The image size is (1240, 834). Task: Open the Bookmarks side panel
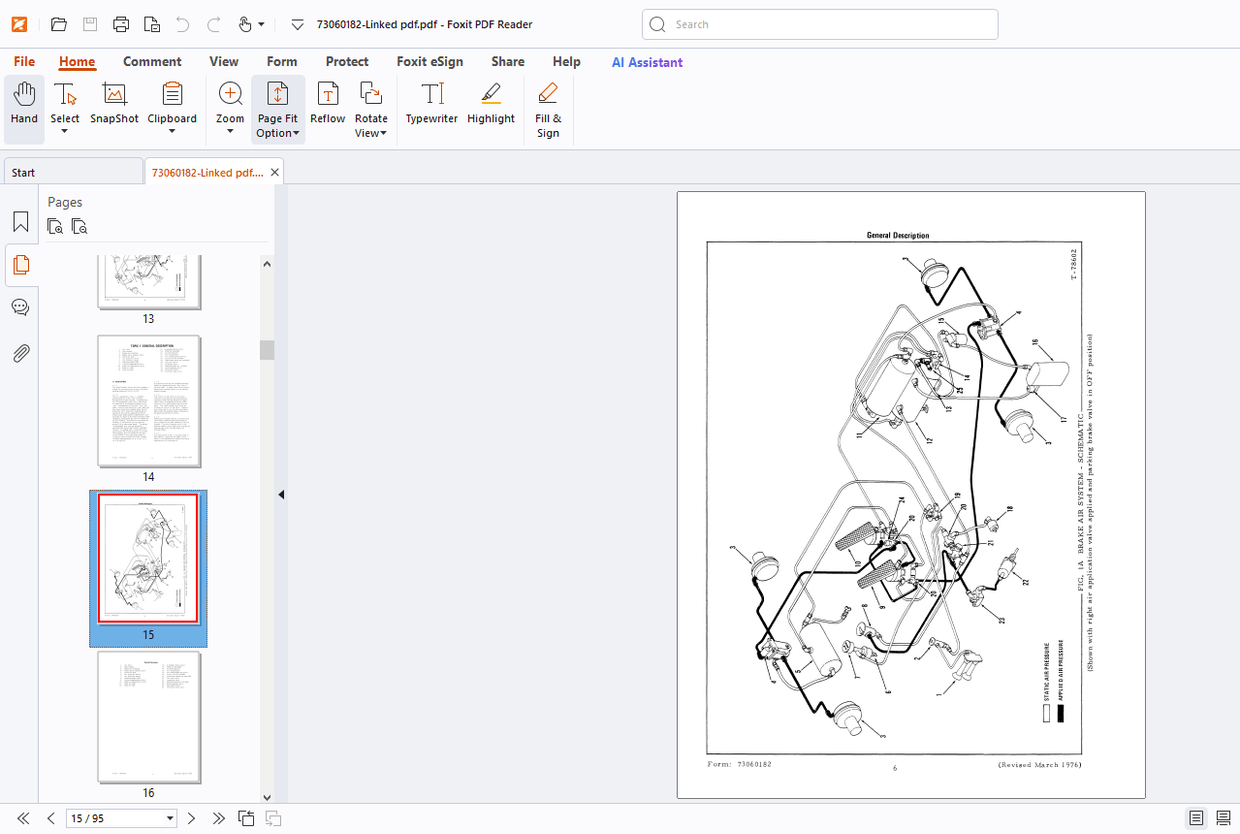pyautogui.click(x=20, y=222)
